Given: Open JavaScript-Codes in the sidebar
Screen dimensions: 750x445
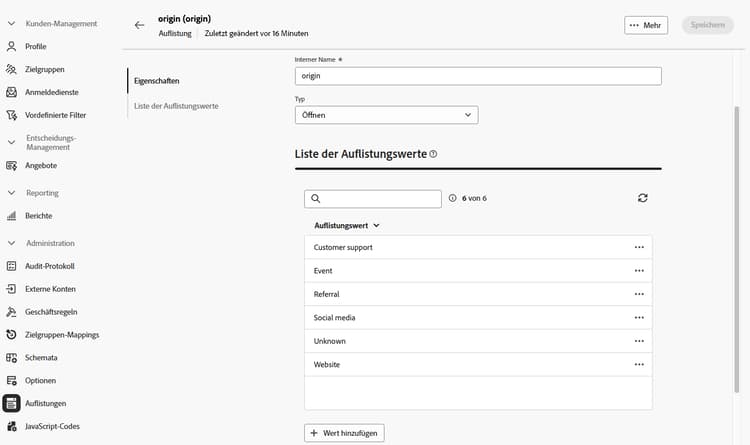Looking at the screenshot, I should [52, 426].
